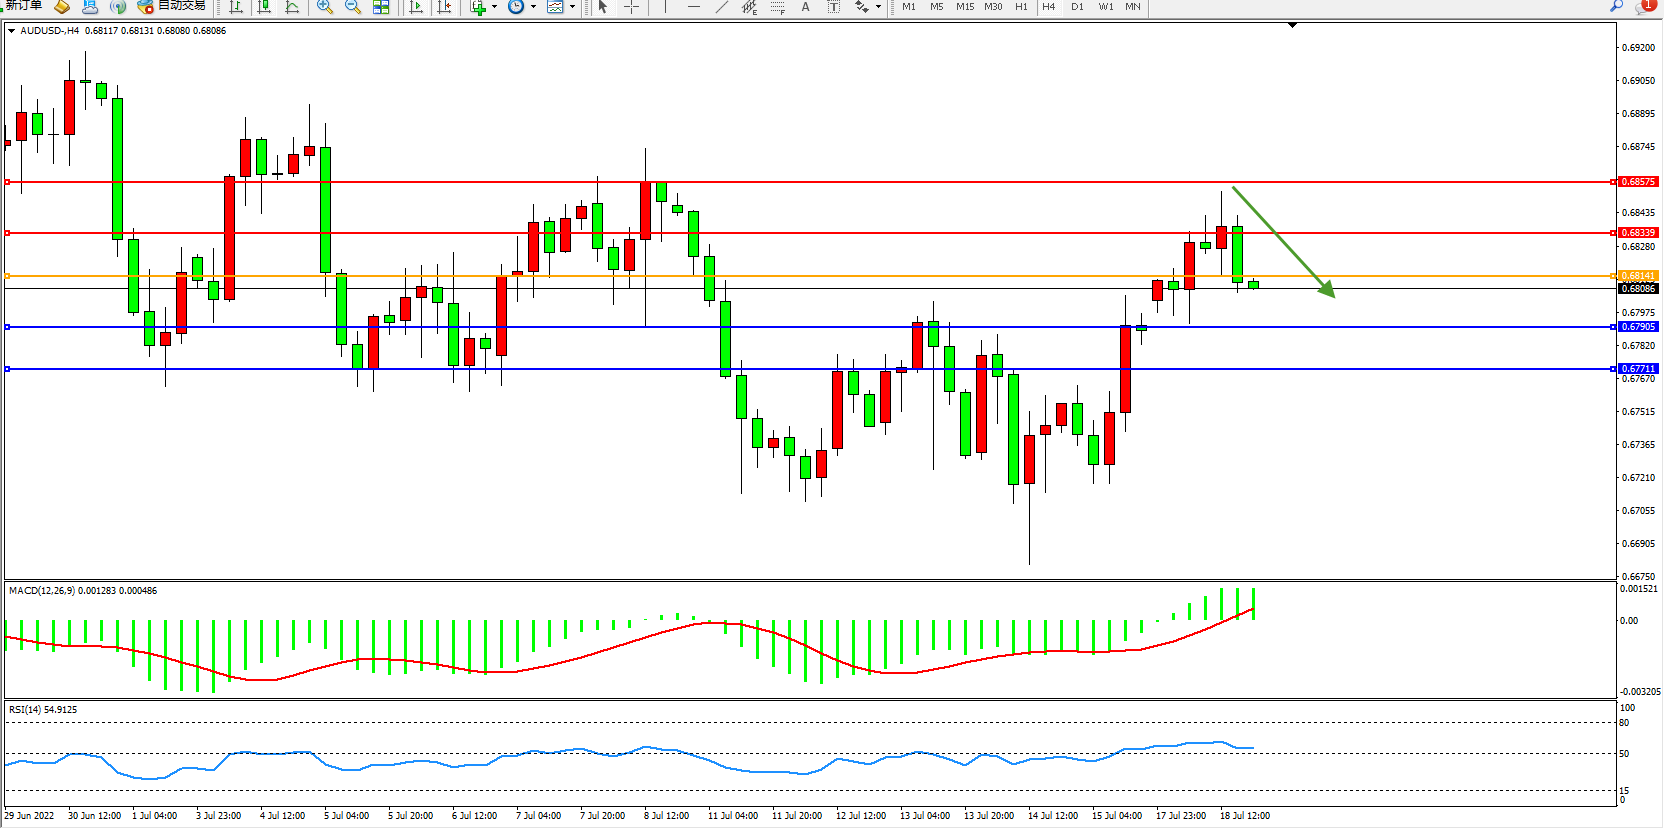Toggle bar chart display mode
The height and width of the screenshot is (829, 1664).
(x=236, y=7)
